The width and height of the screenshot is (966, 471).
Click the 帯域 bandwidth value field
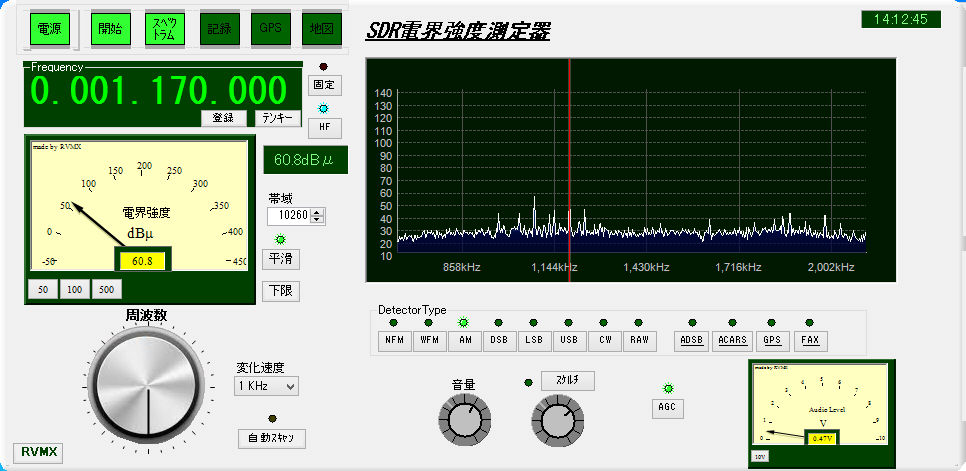coord(289,215)
